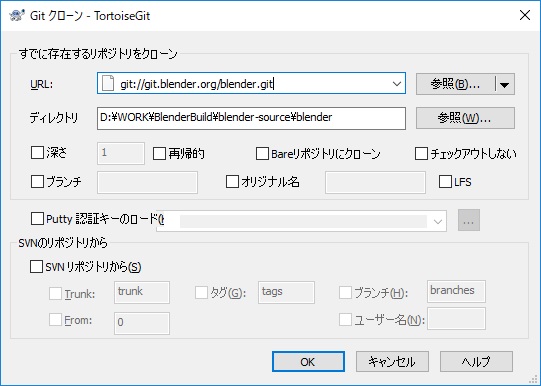The width and height of the screenshot is (541, 386).
Task: Click the depth value field showing 1
Action: (121, 153)
